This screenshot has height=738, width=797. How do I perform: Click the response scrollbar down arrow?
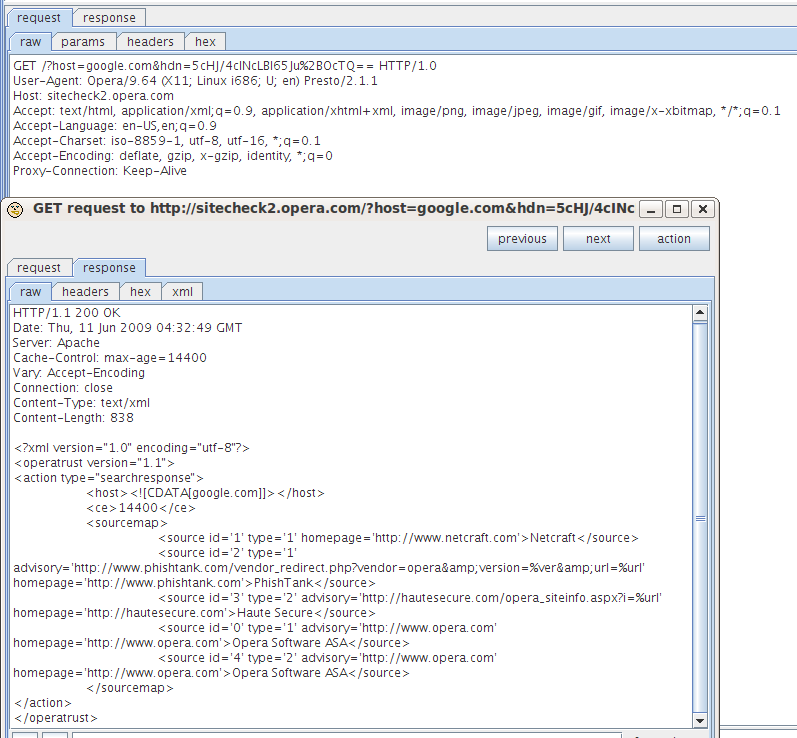pyautogui.click(x=700, y=720)
